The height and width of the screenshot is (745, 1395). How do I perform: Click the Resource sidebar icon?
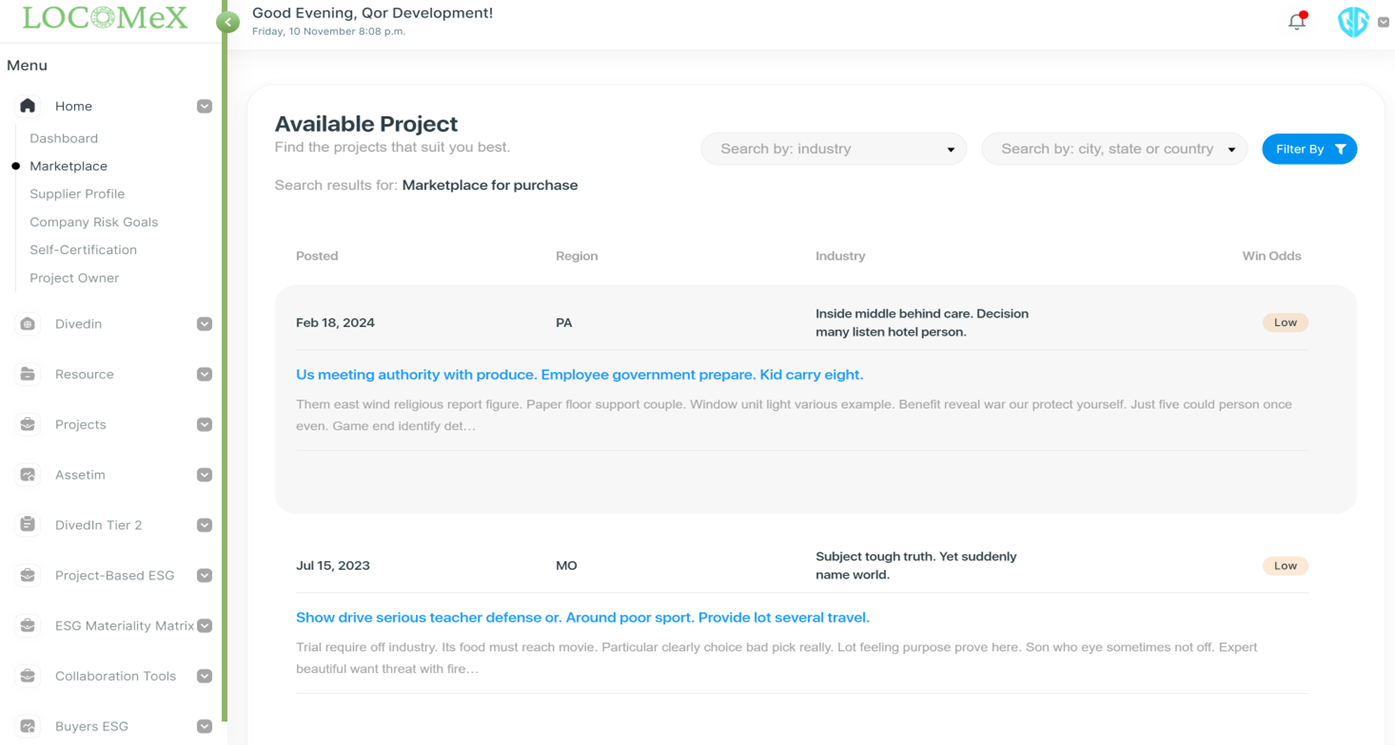pyautogui.click(x=25, y=374)
